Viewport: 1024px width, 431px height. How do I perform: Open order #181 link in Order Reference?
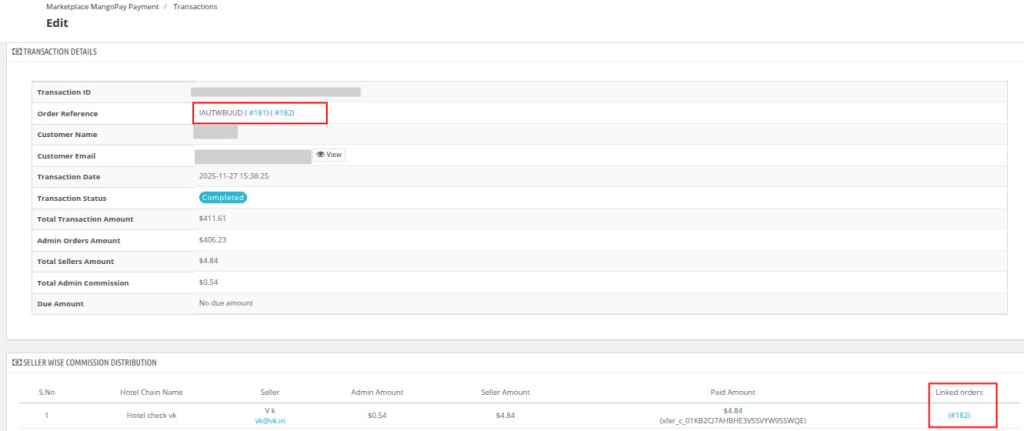[x=258, y=113]
